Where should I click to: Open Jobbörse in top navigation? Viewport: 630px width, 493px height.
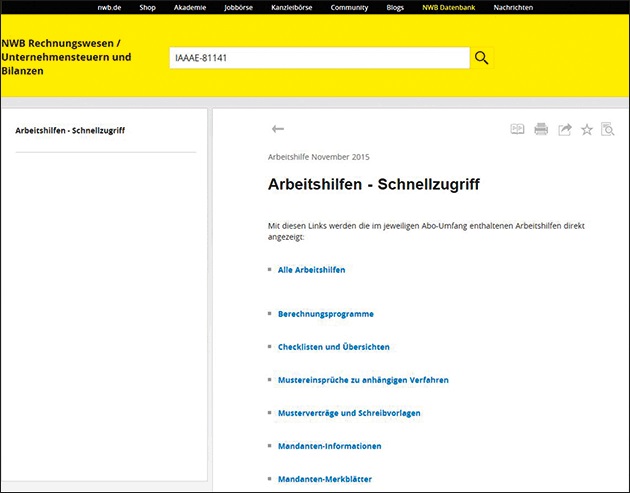236,7
